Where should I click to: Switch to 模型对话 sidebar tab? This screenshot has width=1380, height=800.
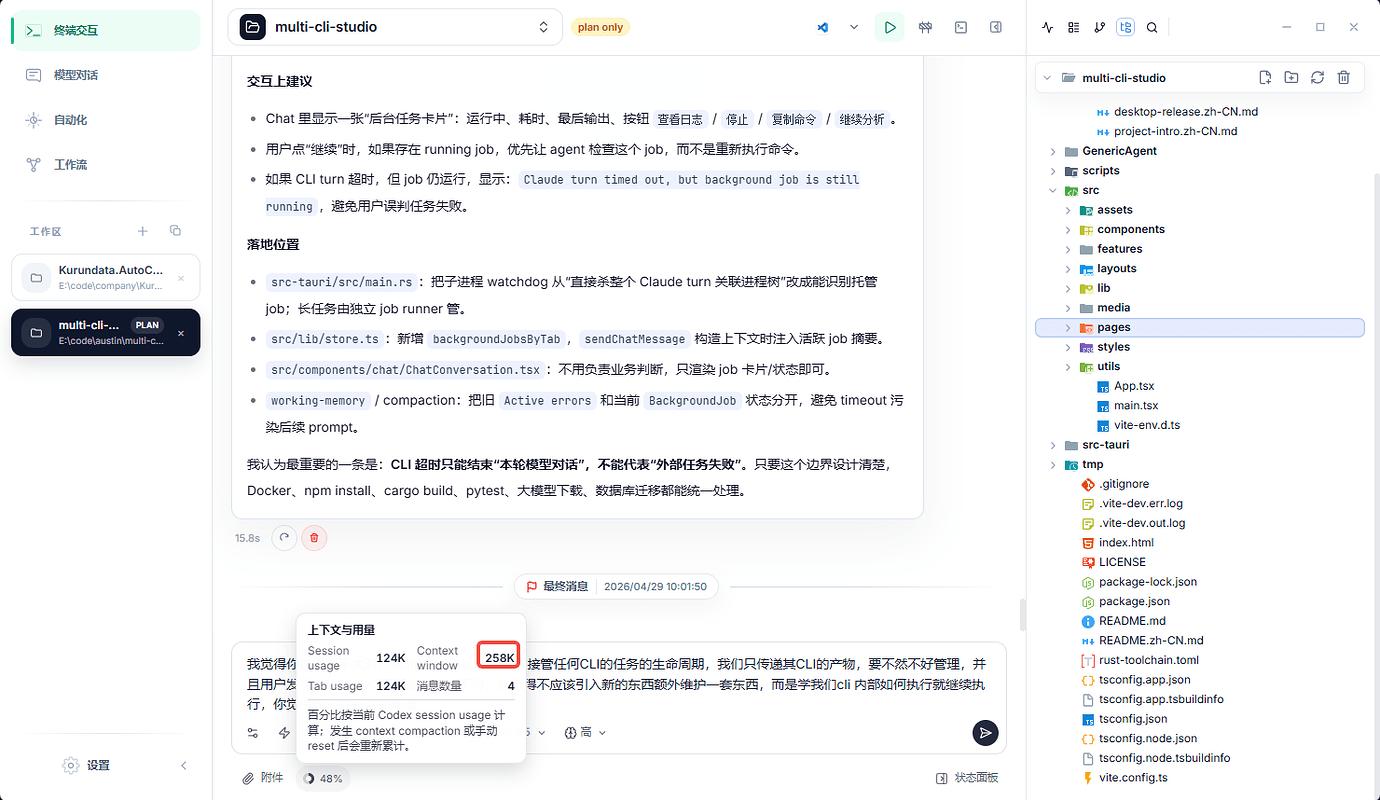pos(106,75)
